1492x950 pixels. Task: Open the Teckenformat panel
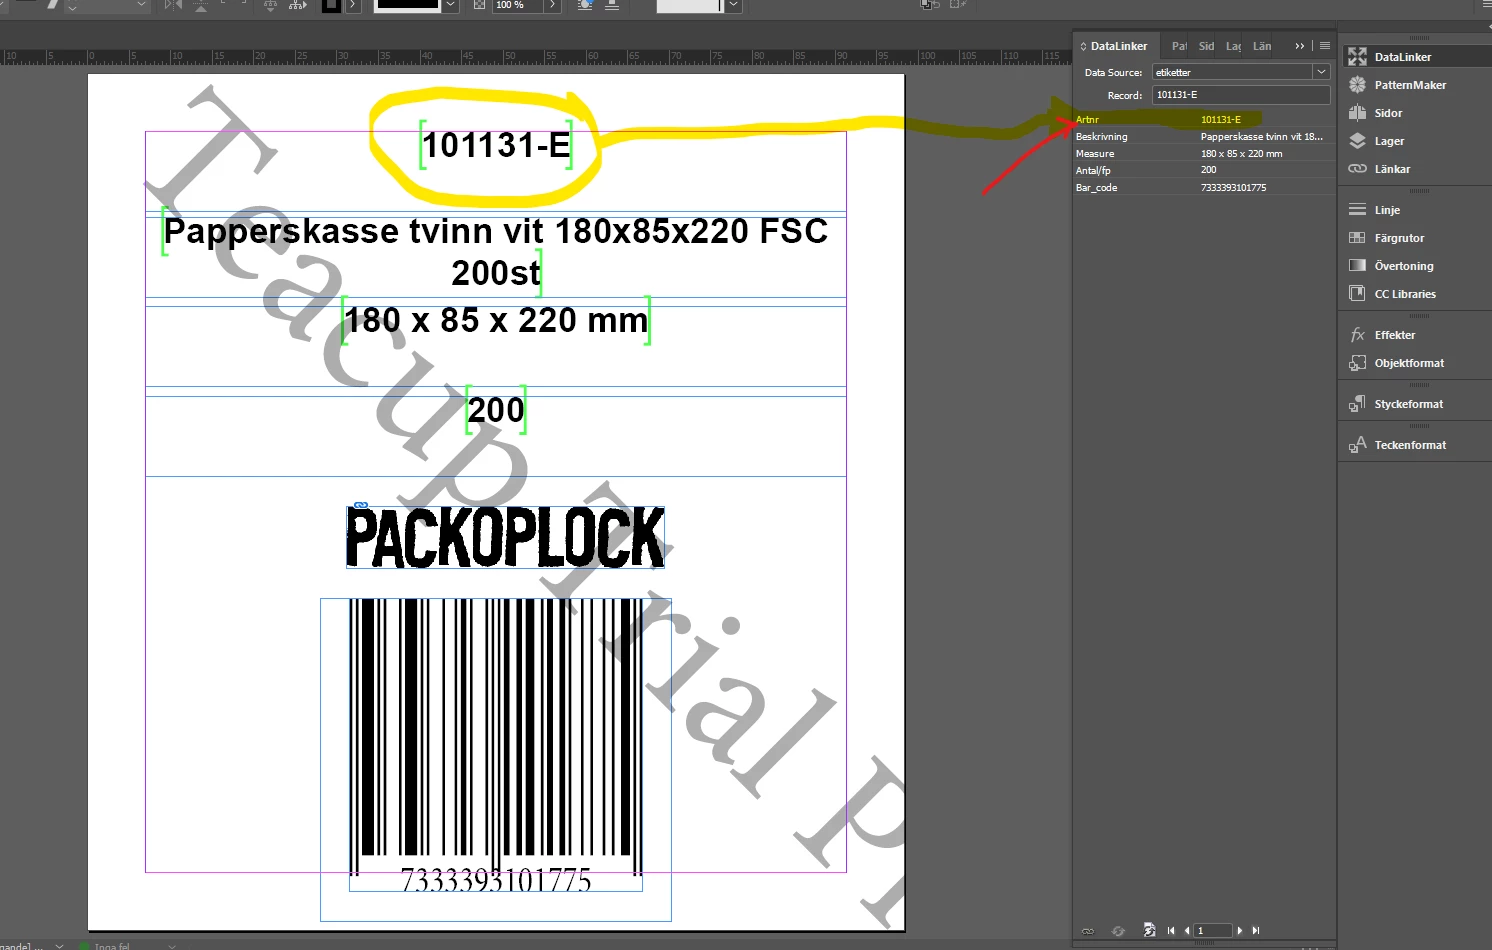1409,445
